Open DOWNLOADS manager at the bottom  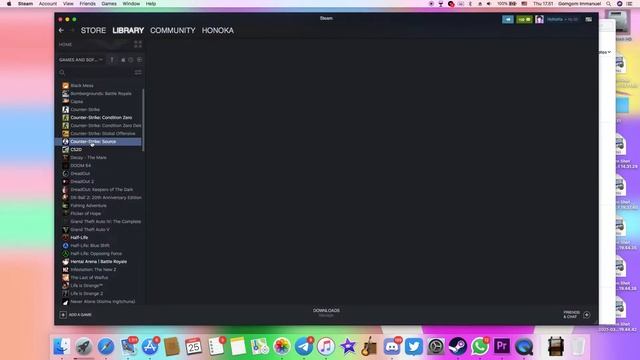(x=326, y=312)
